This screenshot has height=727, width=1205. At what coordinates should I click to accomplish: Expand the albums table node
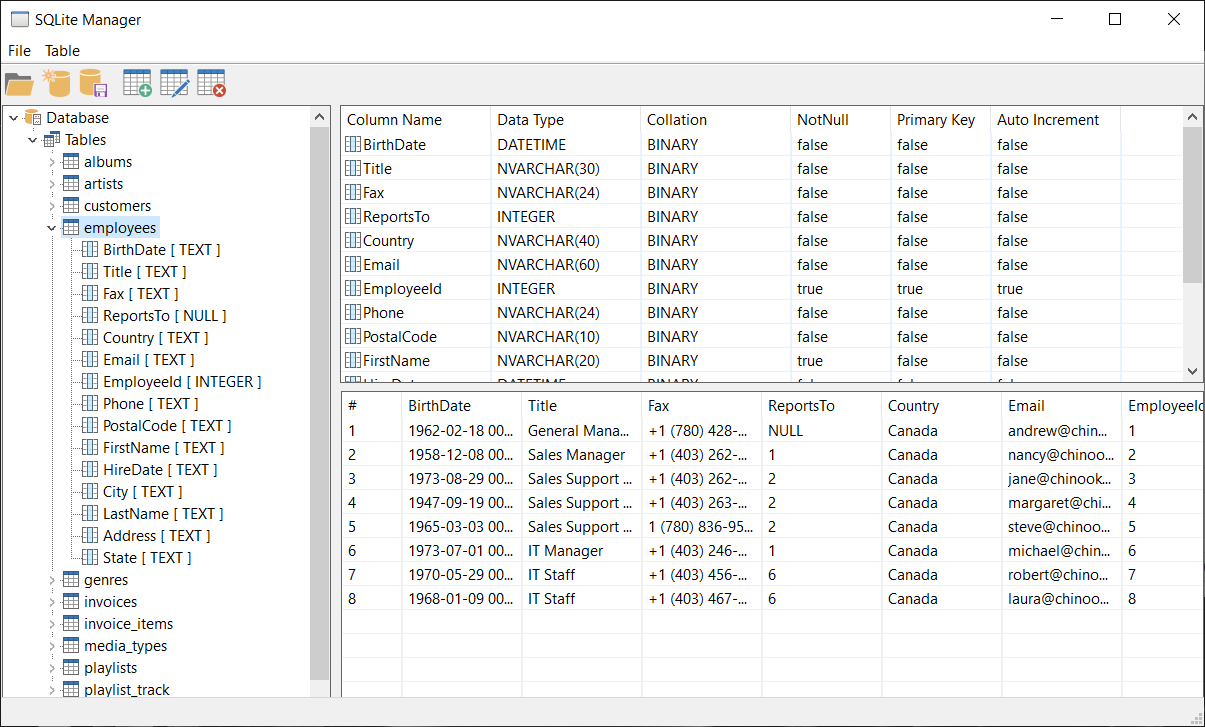coord(52,162)
